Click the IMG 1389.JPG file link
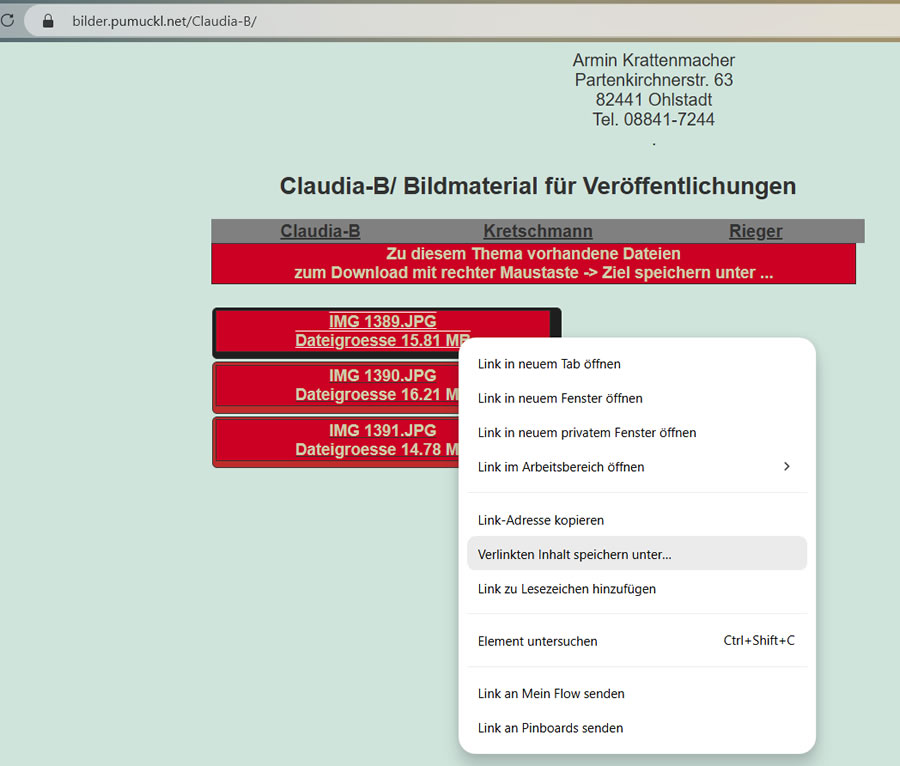 point(382,322)
